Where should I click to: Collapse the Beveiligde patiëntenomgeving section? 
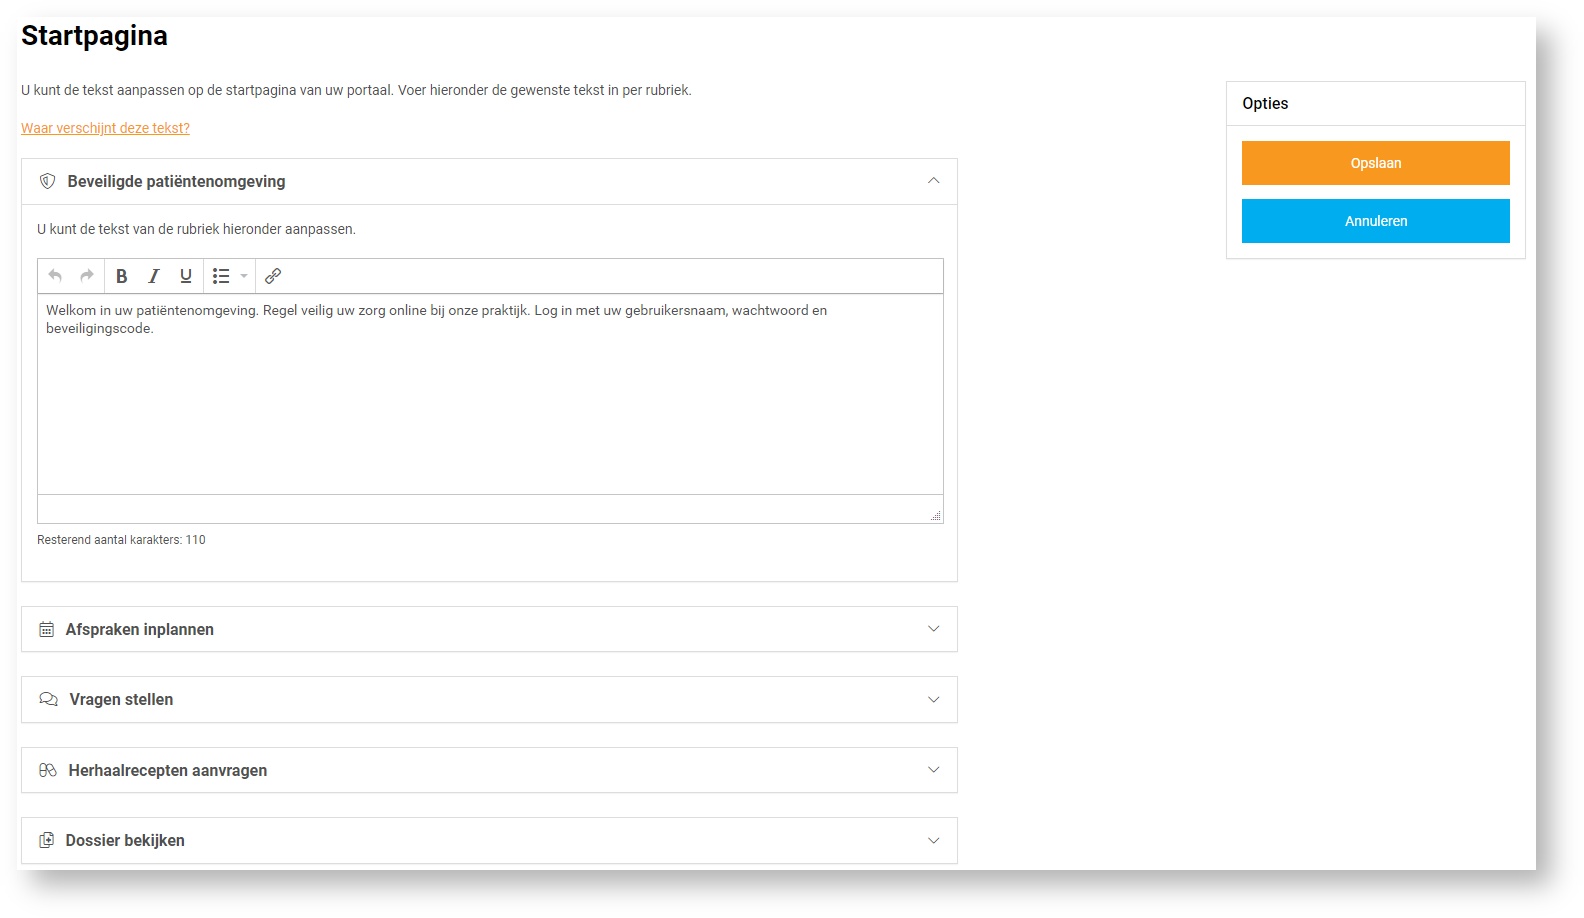pos(933,181)
